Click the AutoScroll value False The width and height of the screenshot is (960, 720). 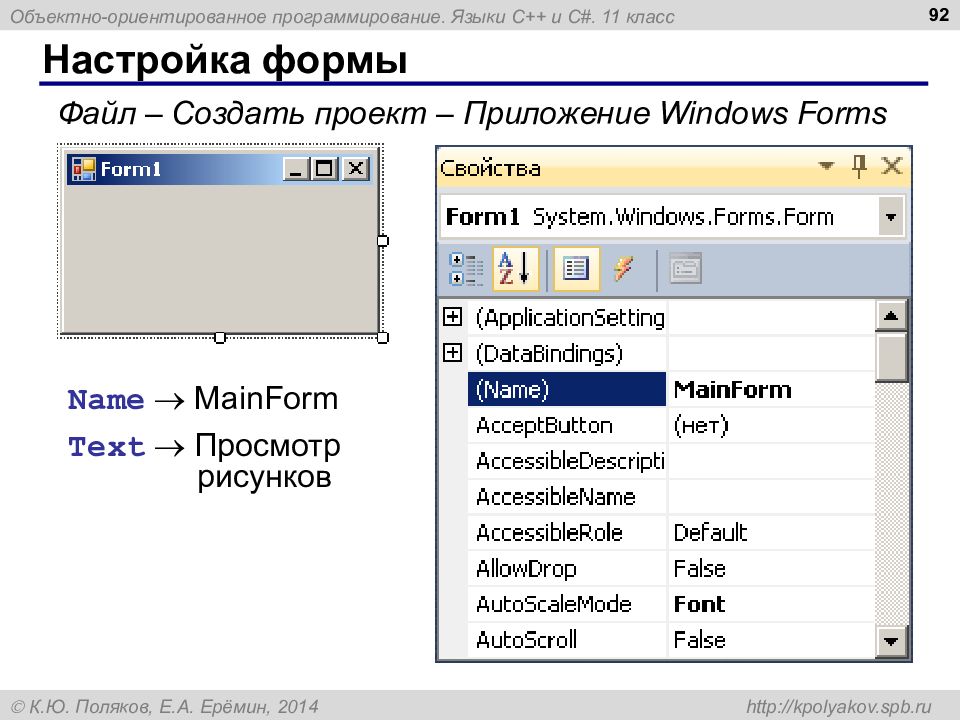[x=771, y=640]
